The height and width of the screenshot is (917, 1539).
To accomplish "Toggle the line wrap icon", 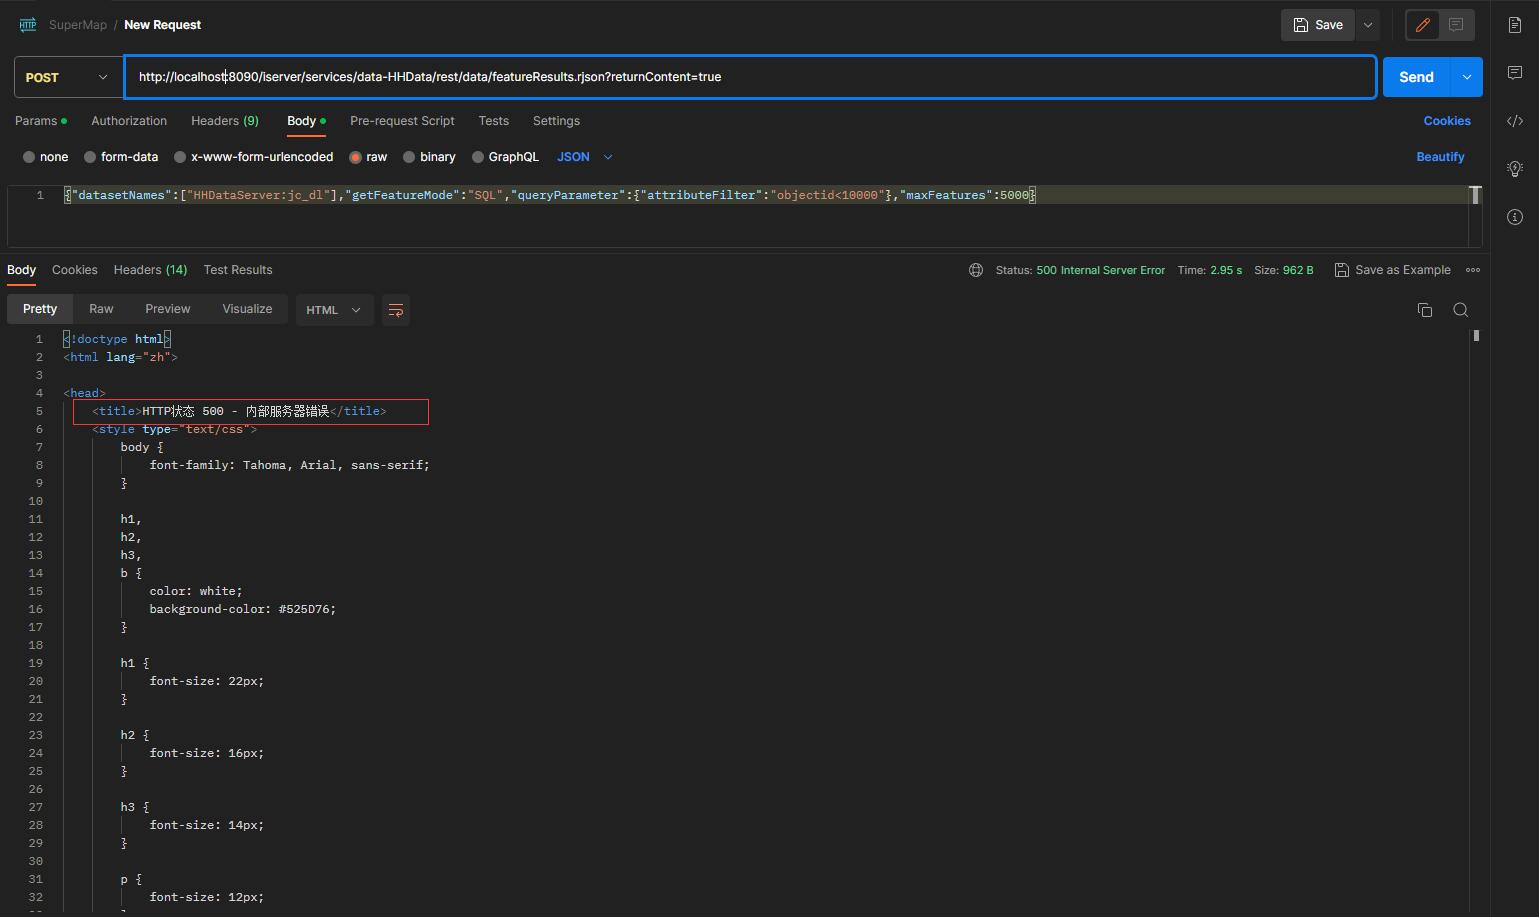I will point(396,310).
